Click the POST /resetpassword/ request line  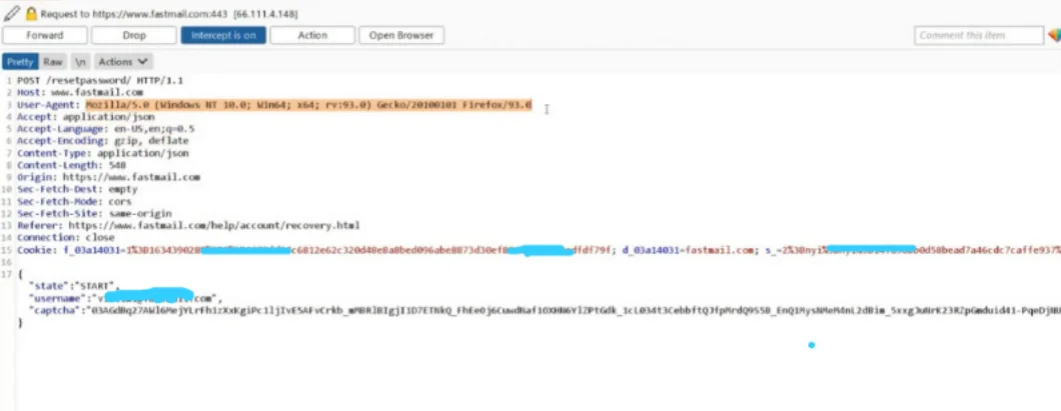point(100,81)
